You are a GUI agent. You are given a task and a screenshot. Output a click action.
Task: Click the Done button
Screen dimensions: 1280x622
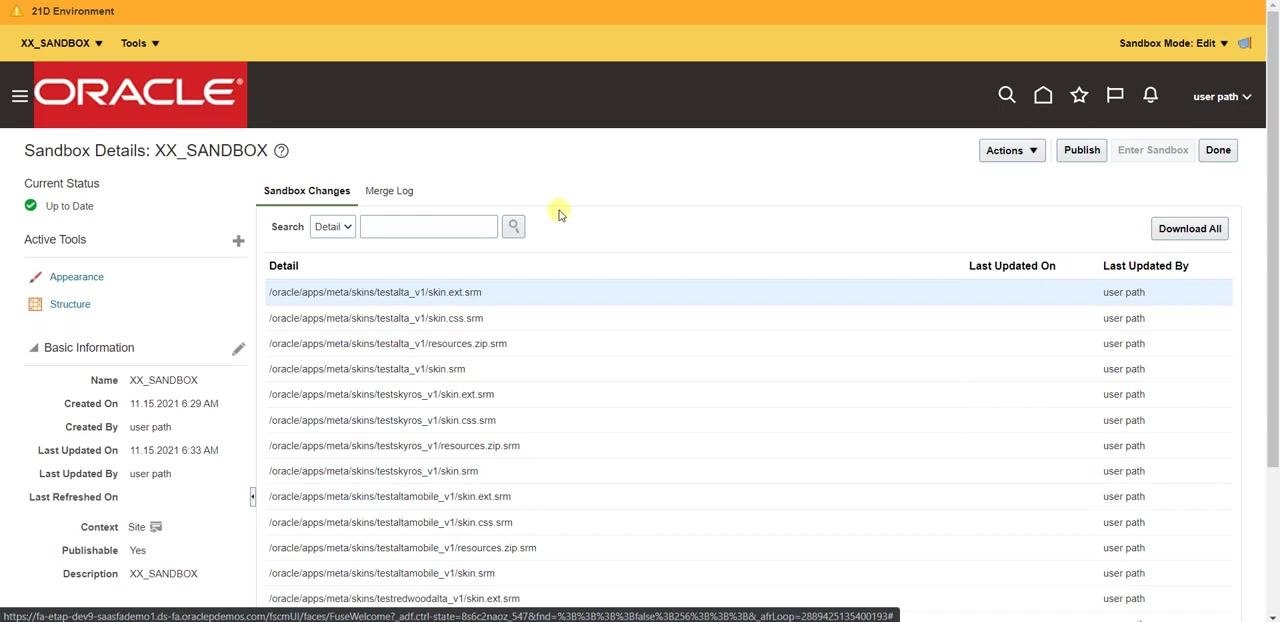pyautogui.click(x=1218, y=150)
